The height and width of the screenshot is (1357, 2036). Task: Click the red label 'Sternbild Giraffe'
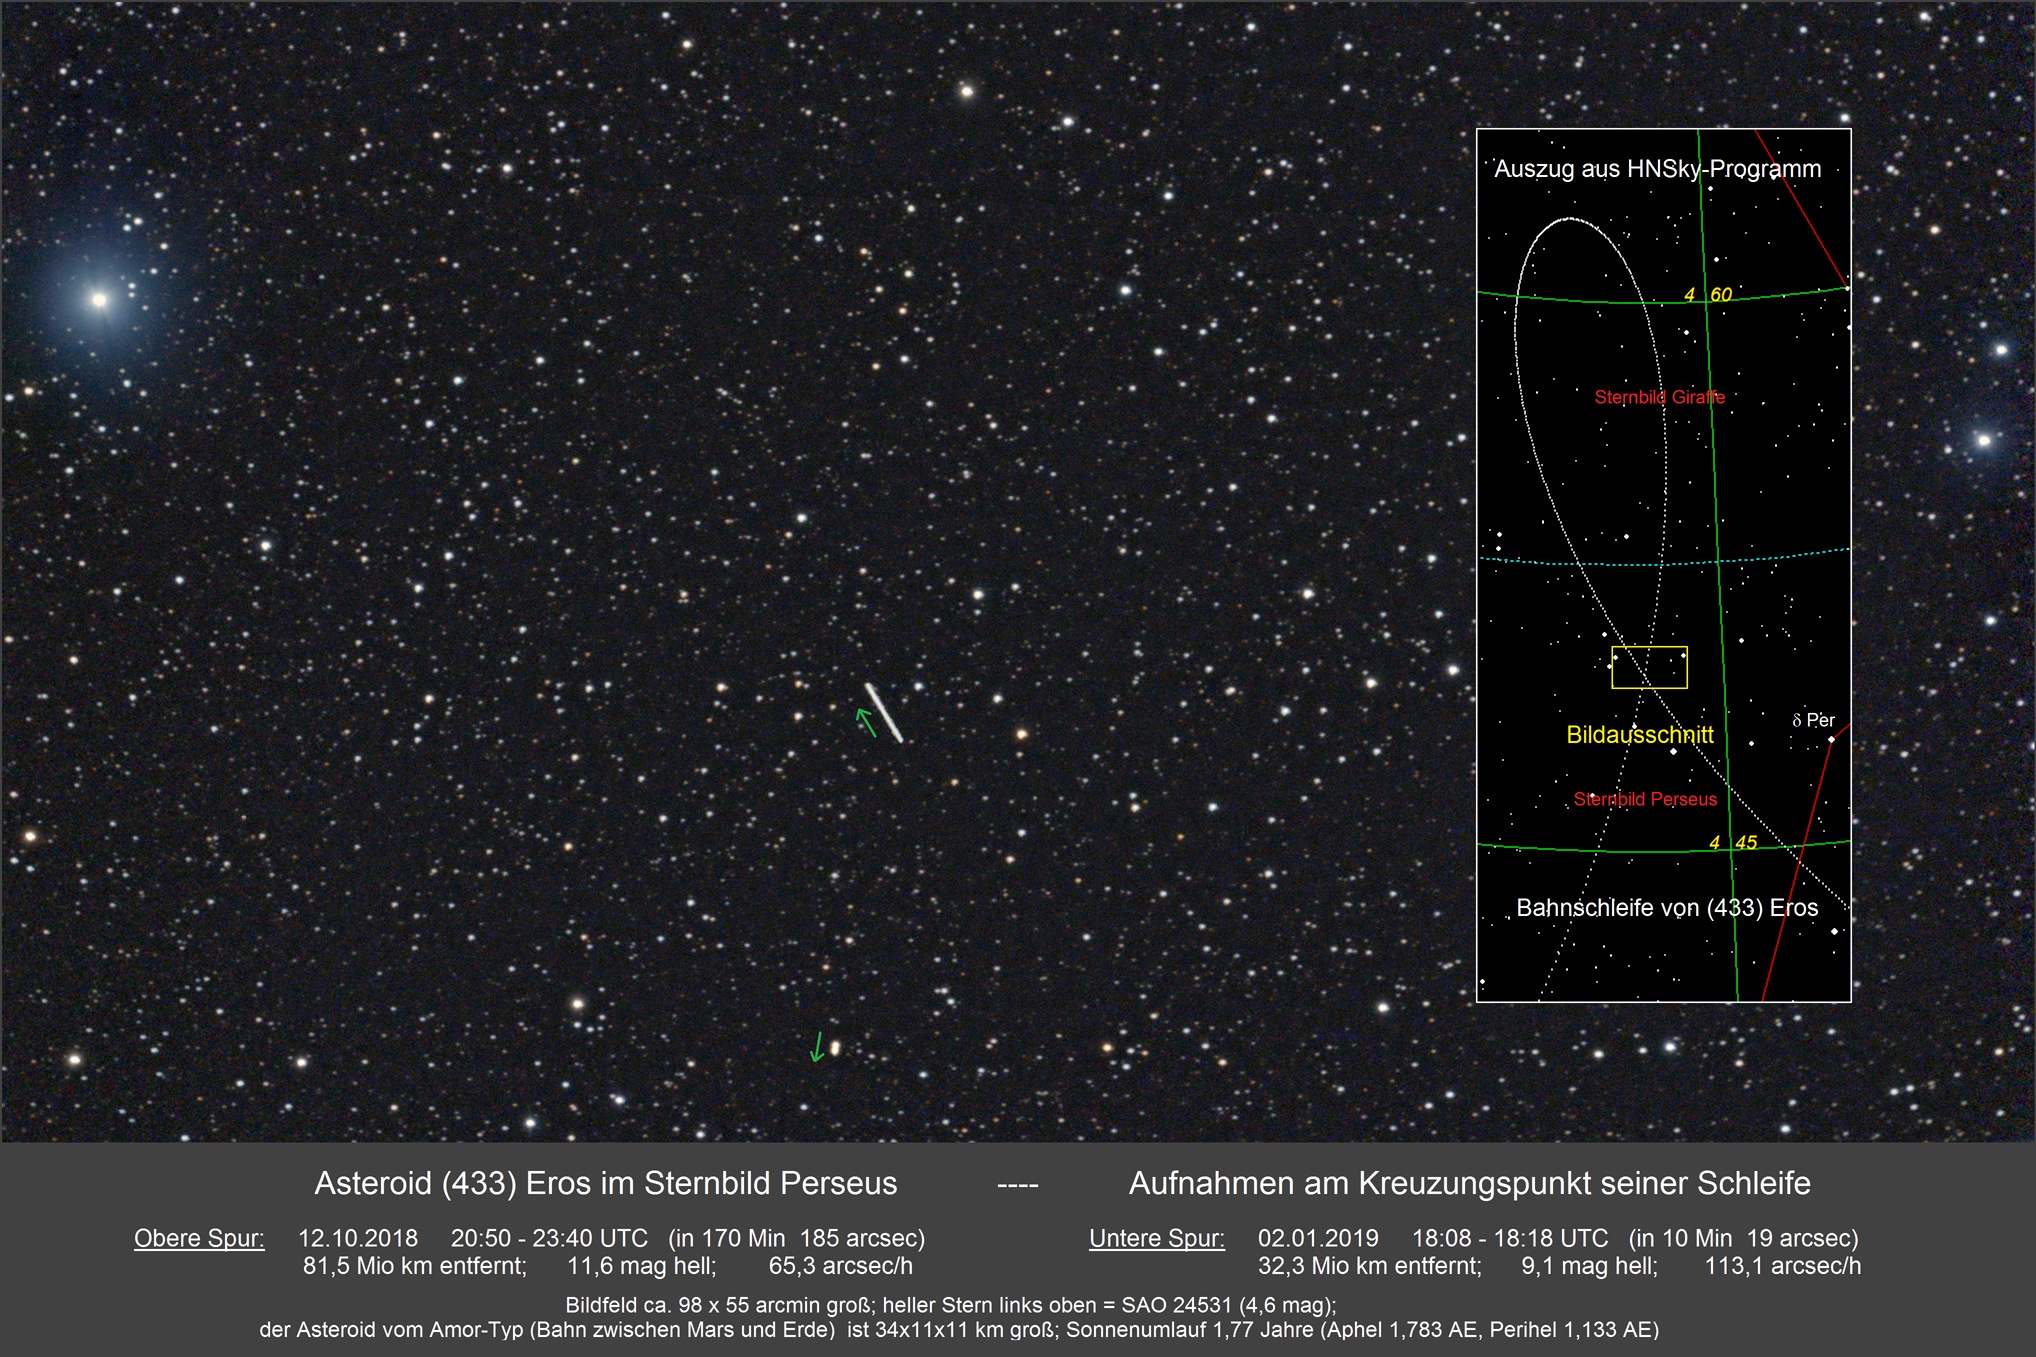(1660, 397)
